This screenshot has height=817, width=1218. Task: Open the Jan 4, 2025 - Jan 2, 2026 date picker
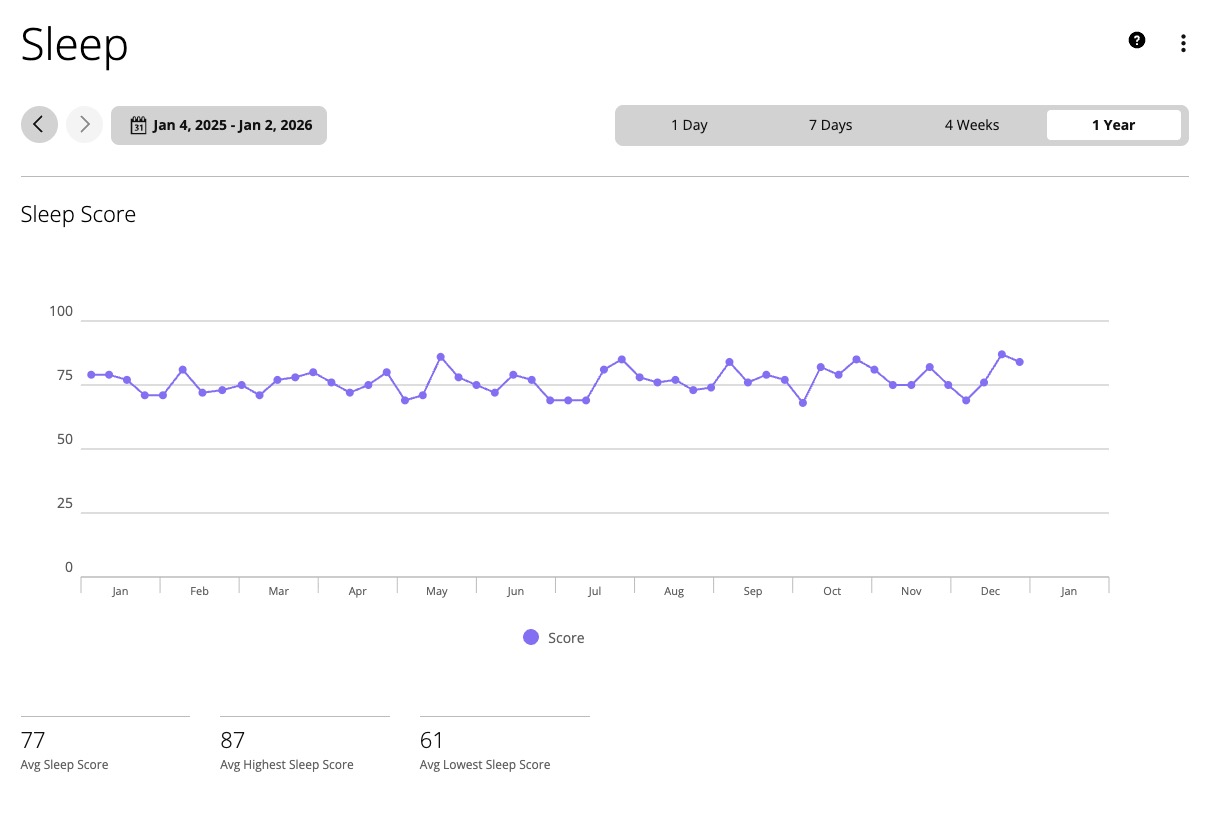231,126
